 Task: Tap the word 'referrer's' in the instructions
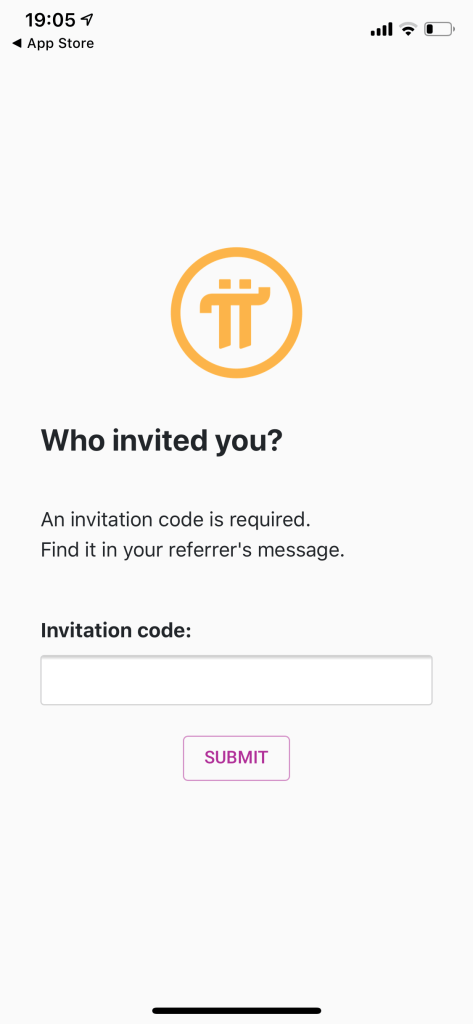pos(209,550)
